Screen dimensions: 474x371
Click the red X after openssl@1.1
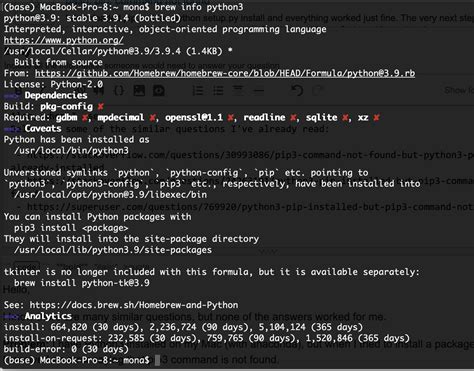point(231,118)
